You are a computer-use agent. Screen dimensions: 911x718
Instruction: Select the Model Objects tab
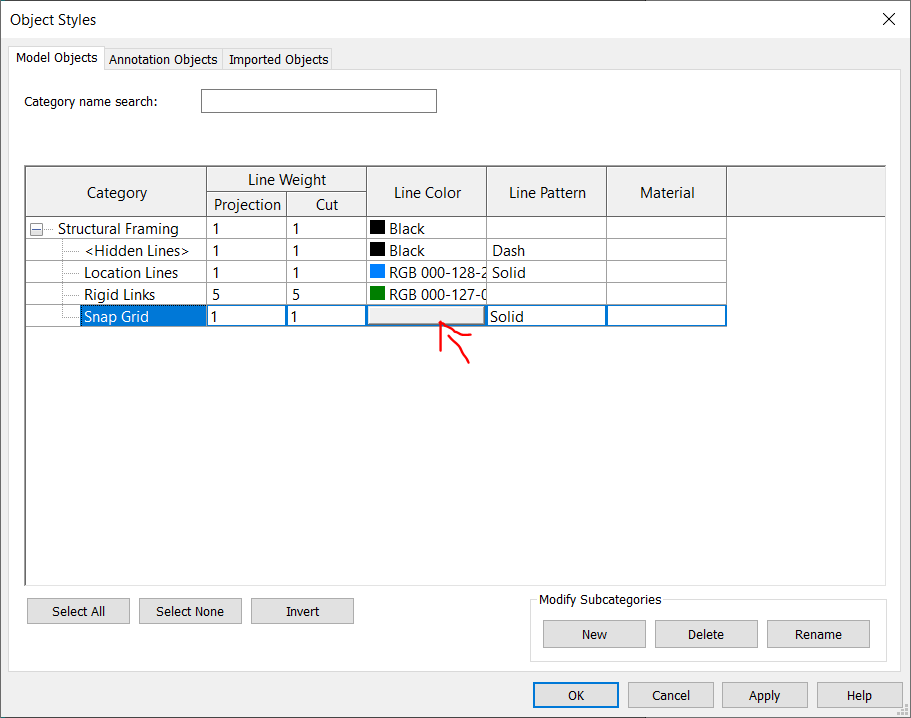point(56,57)
